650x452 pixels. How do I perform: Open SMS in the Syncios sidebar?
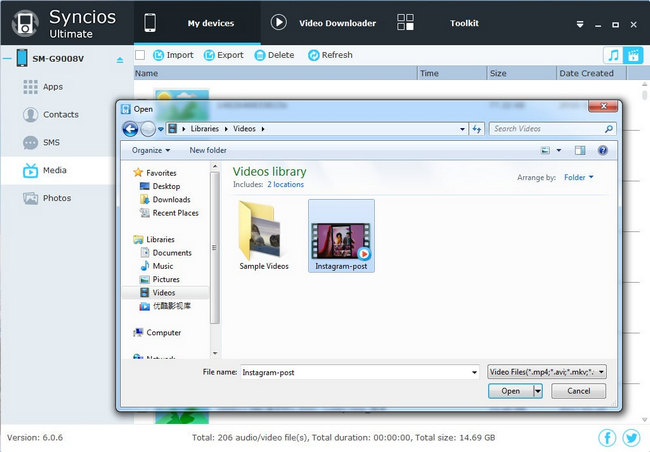coord(51,142)
